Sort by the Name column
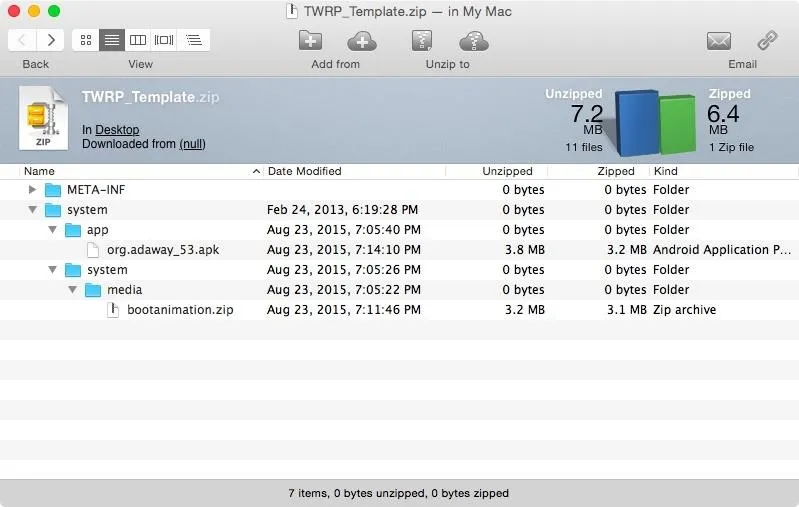The width and height of the screenshot is (799, 507). coord(142,171)
